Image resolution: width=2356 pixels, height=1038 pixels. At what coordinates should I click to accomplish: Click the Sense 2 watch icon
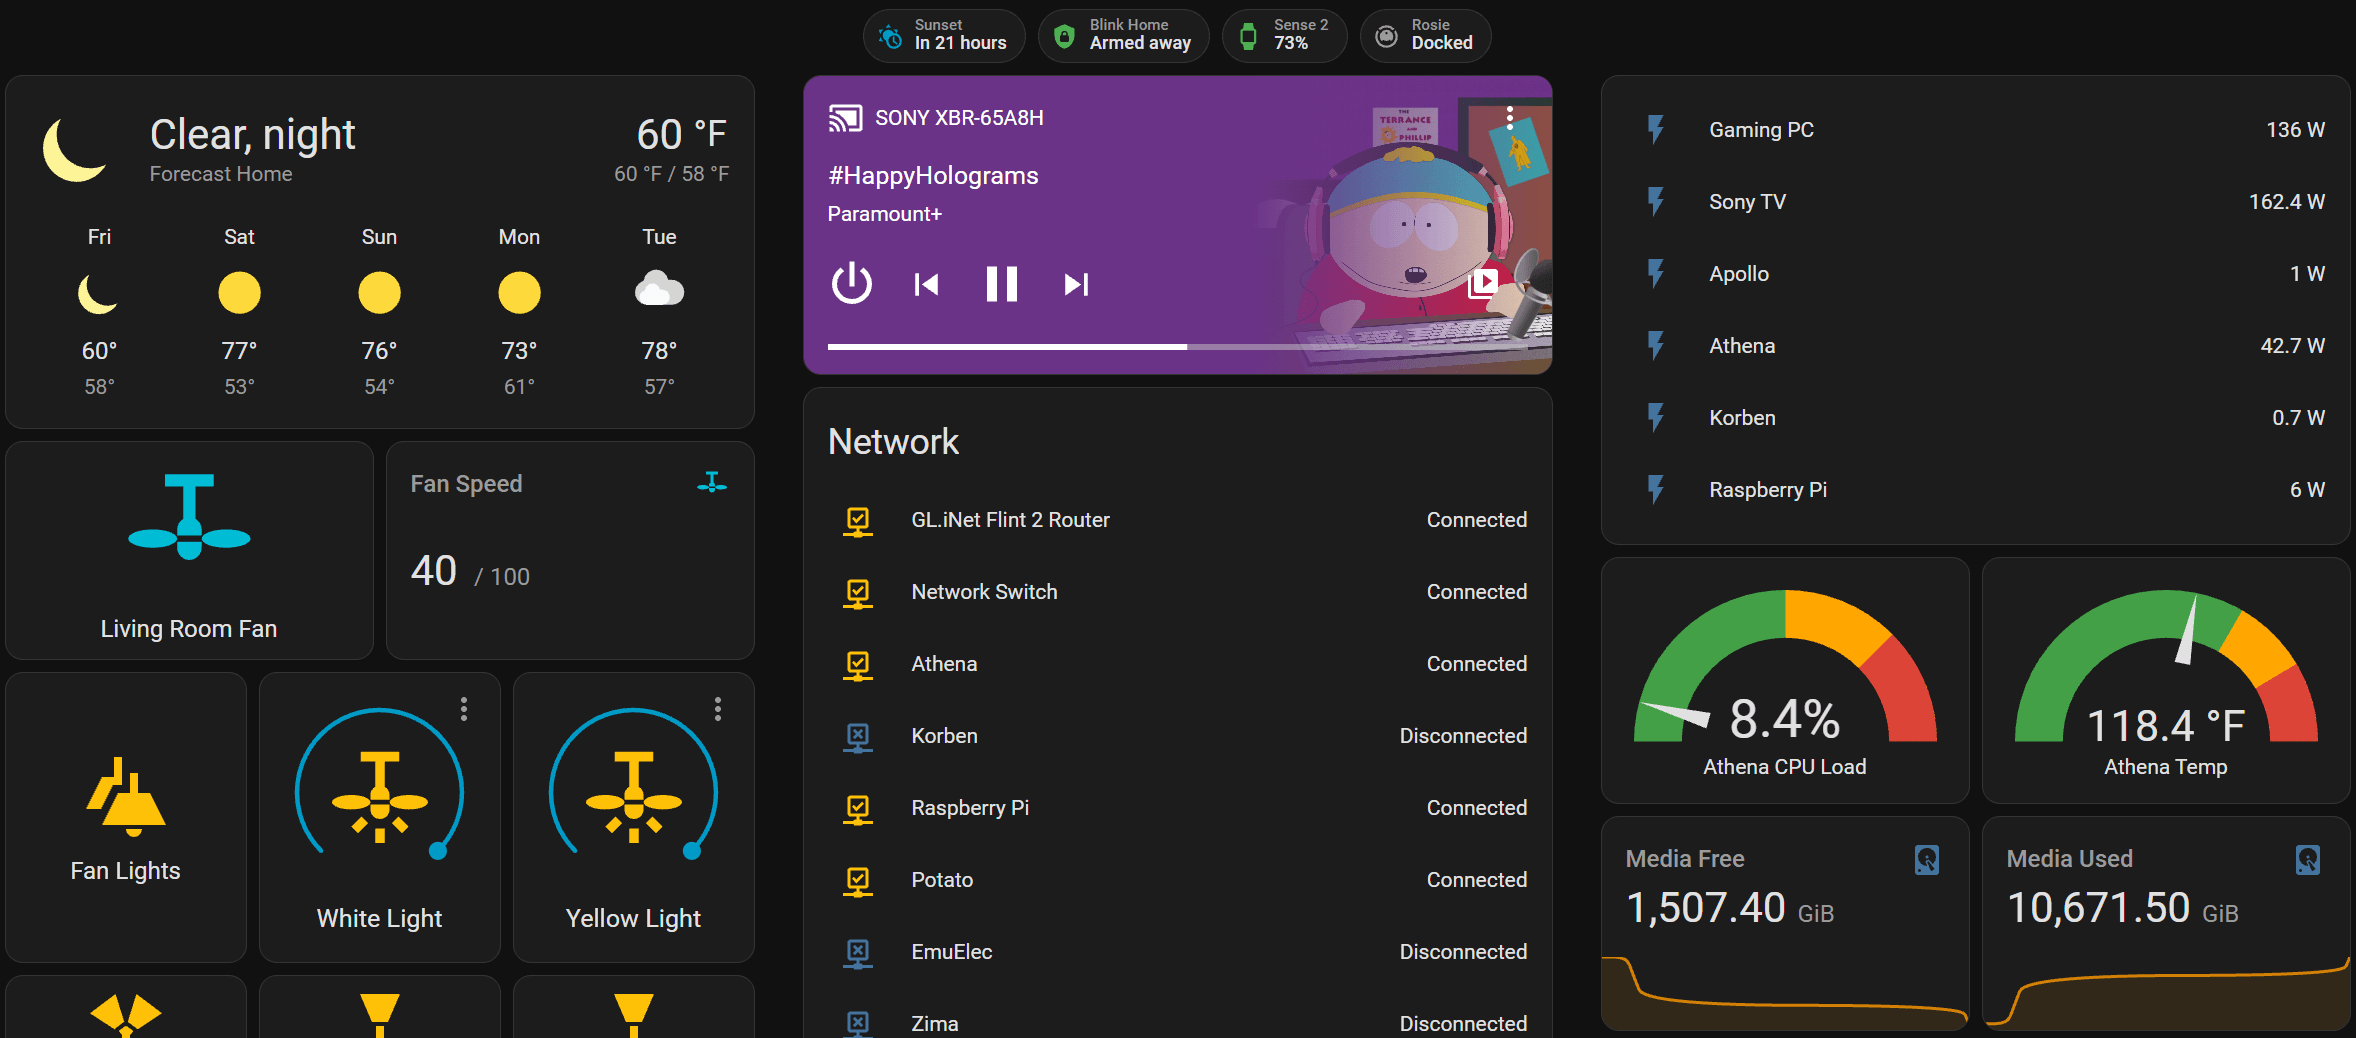[x=1248, y=35]
